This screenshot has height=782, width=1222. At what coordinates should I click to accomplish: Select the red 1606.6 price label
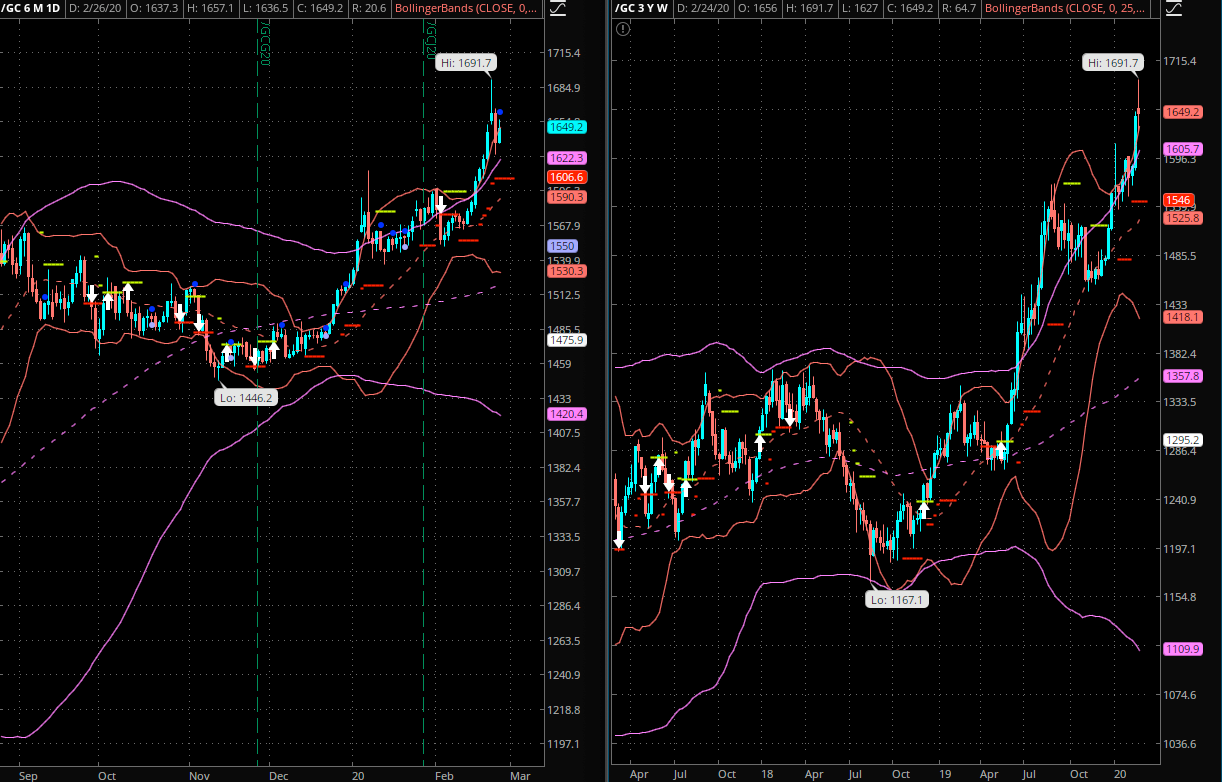coord(566,177)
